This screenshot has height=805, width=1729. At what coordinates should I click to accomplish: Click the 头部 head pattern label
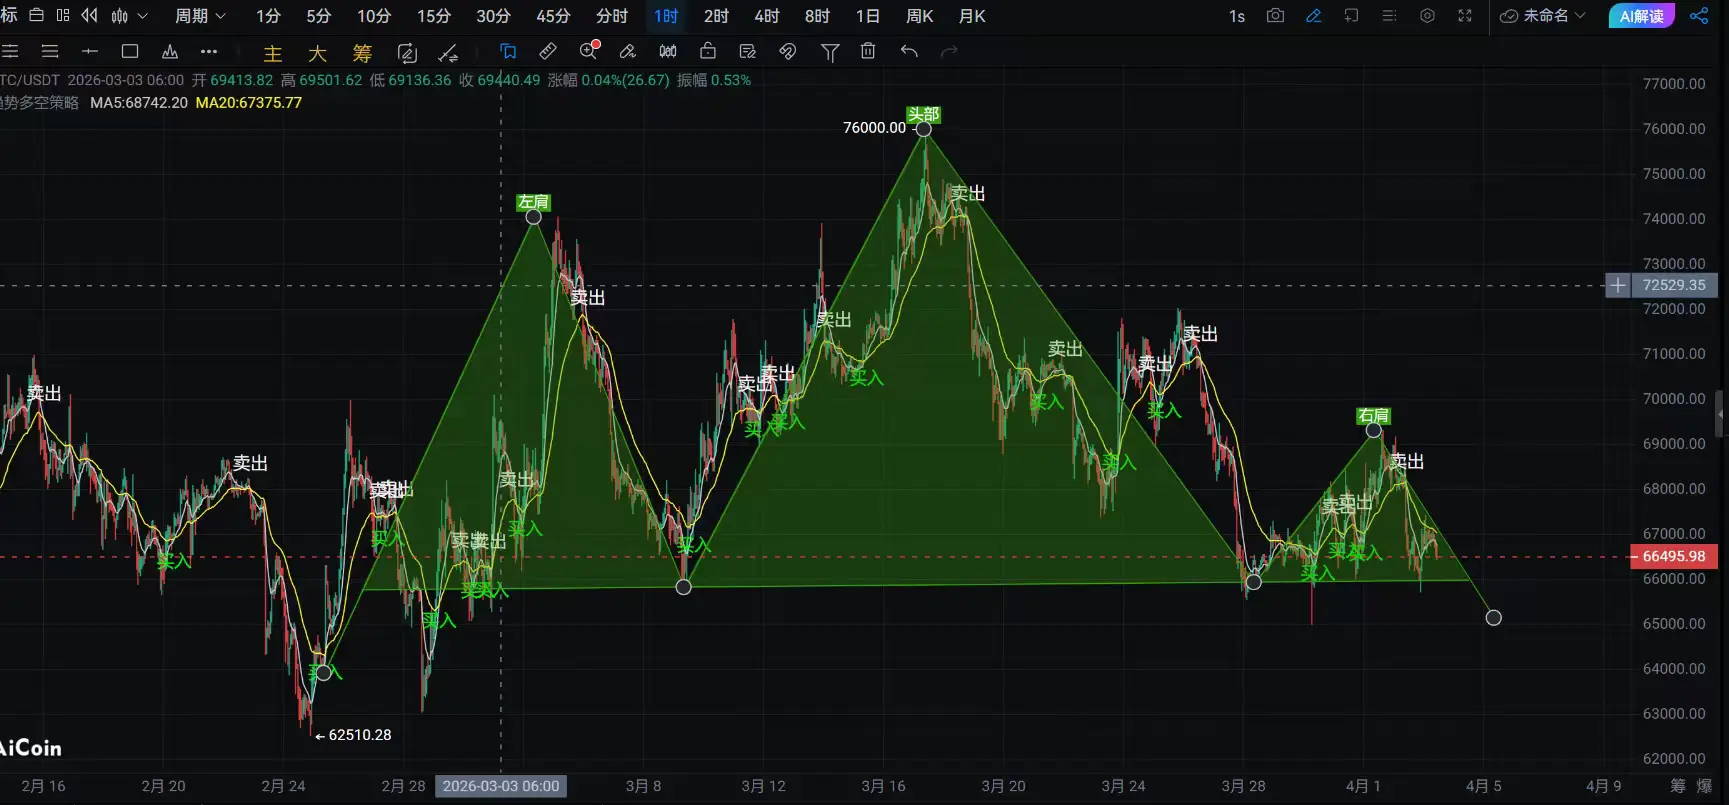pos(924,115)
